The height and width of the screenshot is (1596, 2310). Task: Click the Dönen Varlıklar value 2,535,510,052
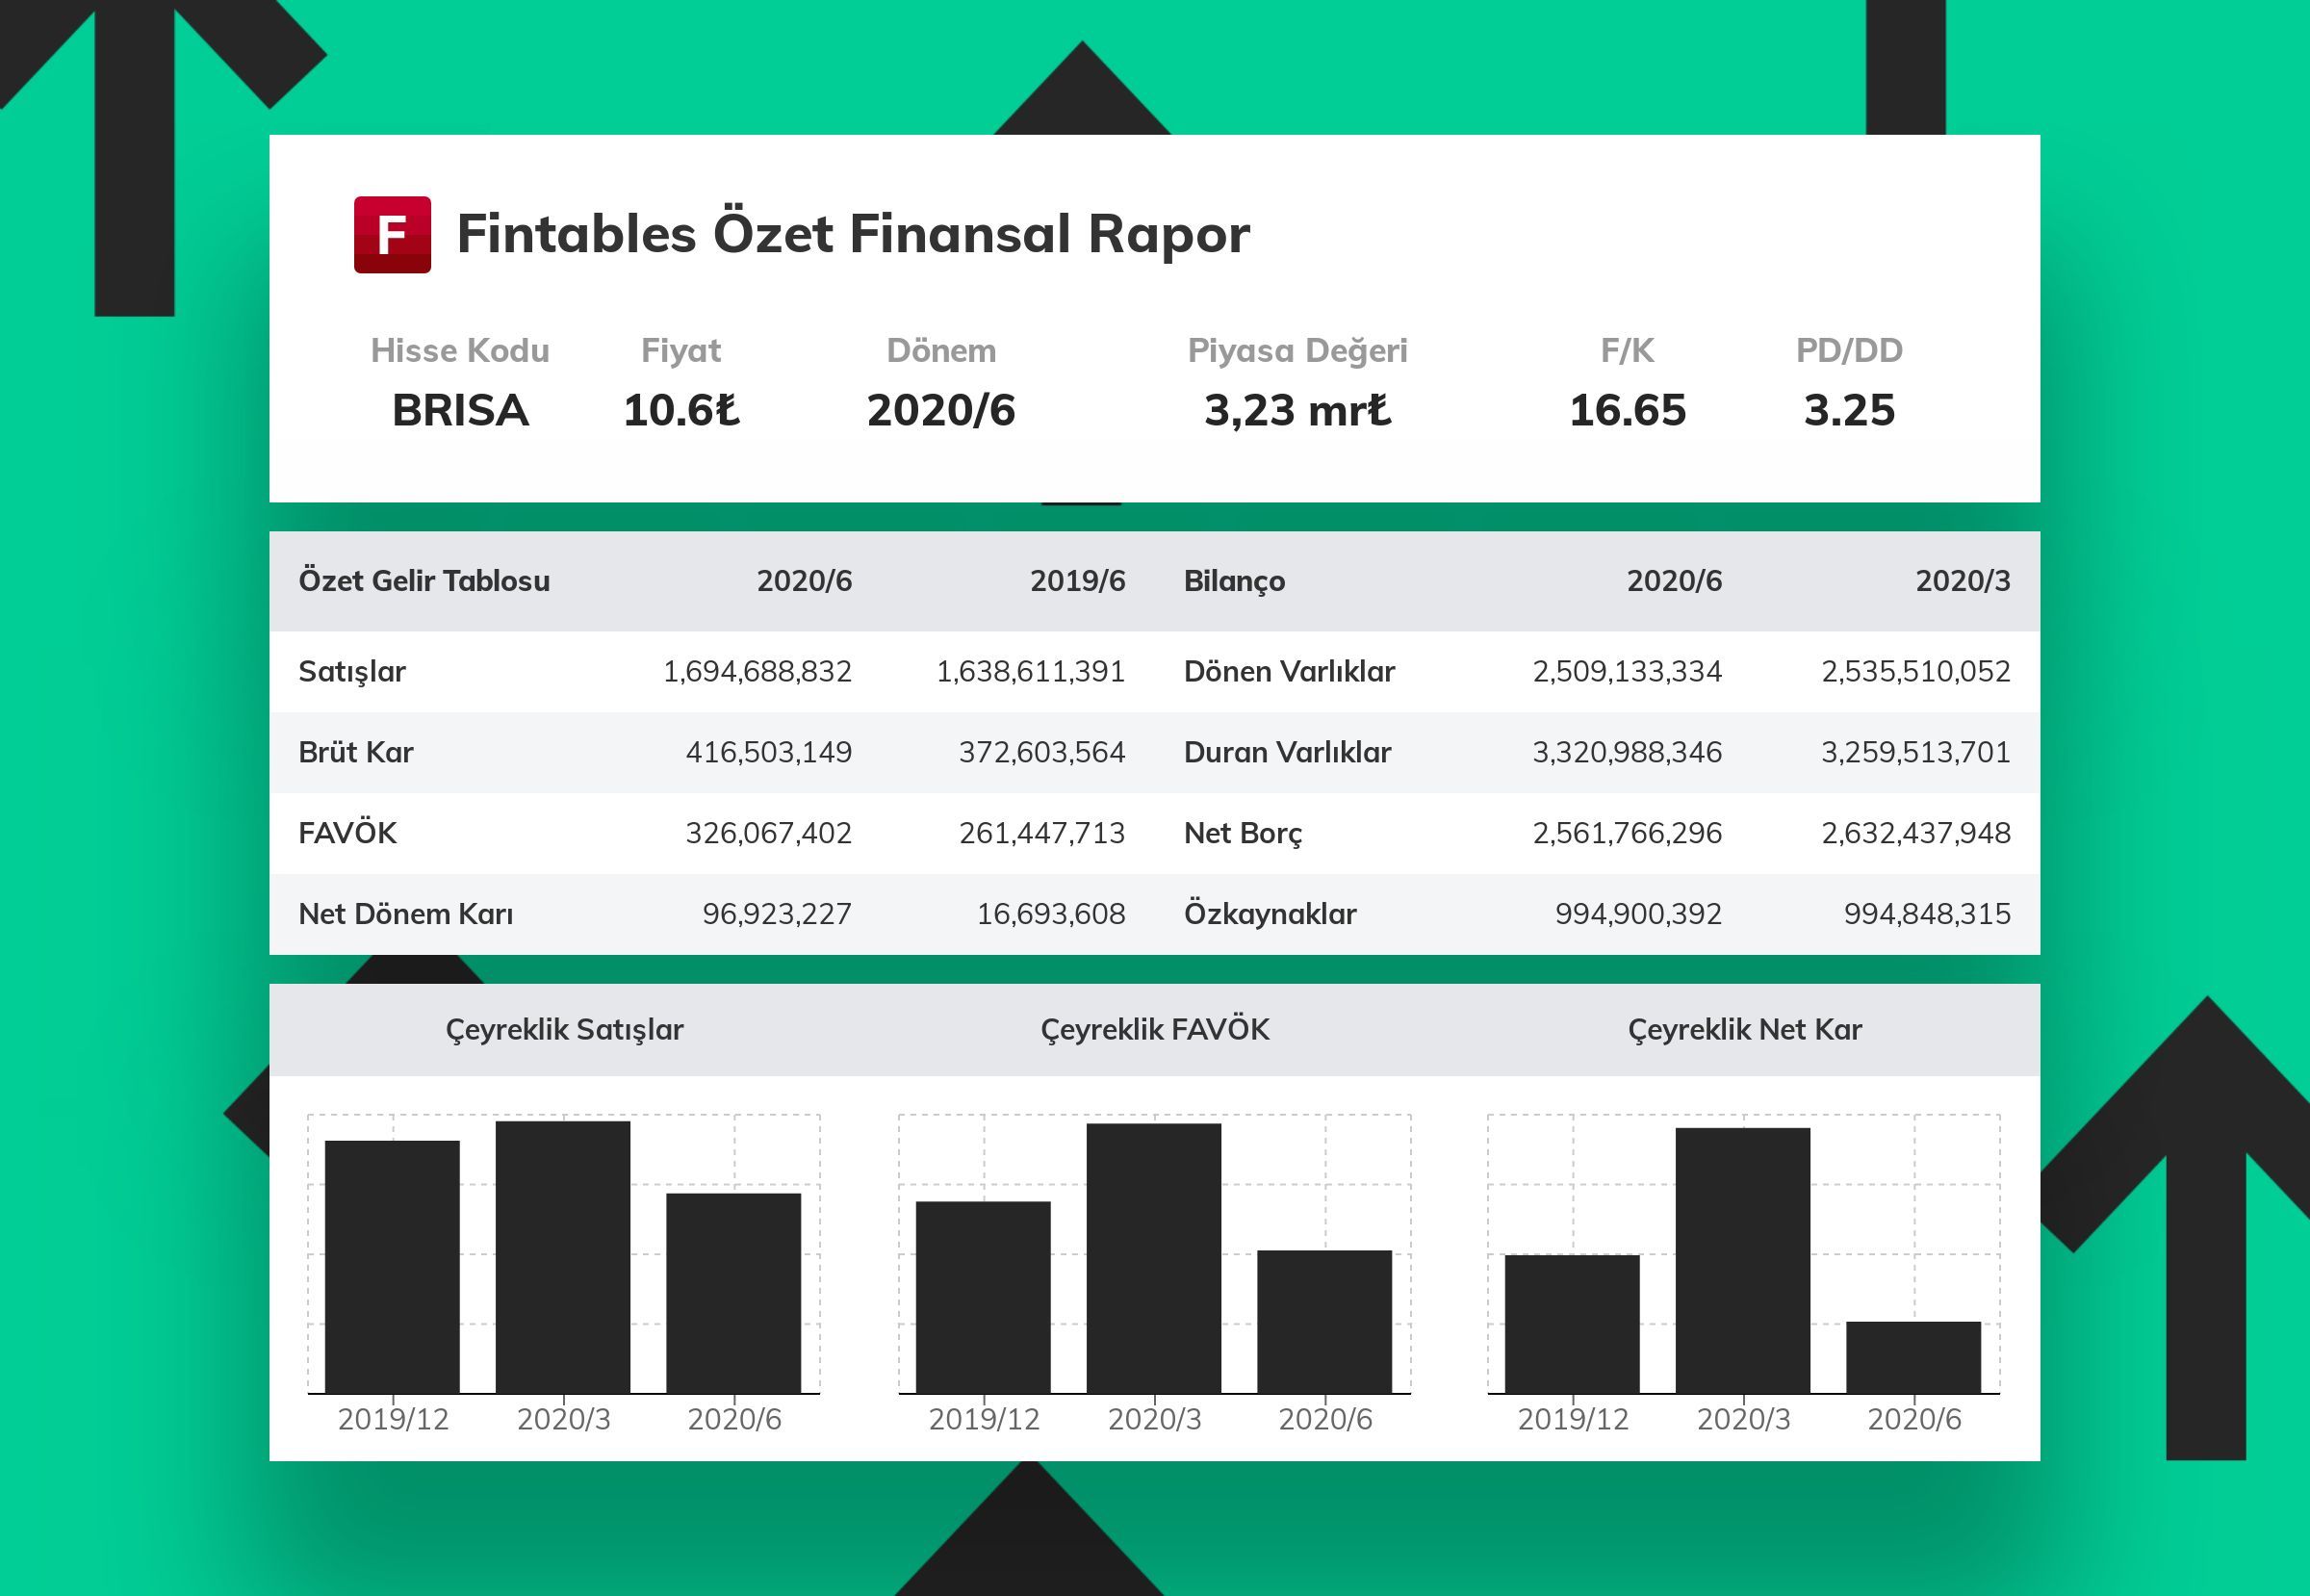1916,672
